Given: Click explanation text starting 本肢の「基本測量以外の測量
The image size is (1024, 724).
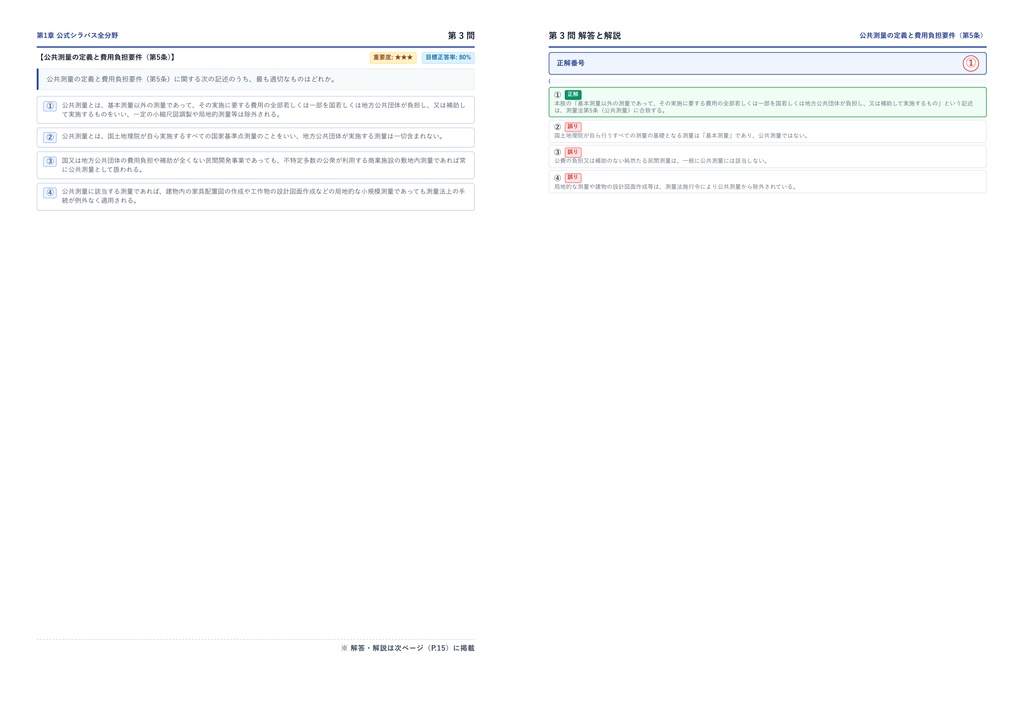Looking at the screenshot, I should pyautogui.click(x=763, y=106).
